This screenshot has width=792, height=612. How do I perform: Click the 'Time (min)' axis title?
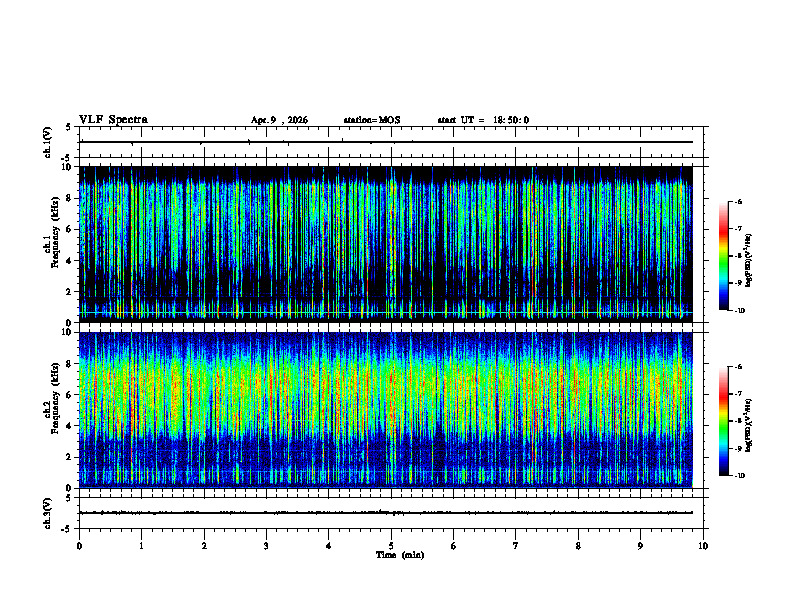(x=400, y=555)
